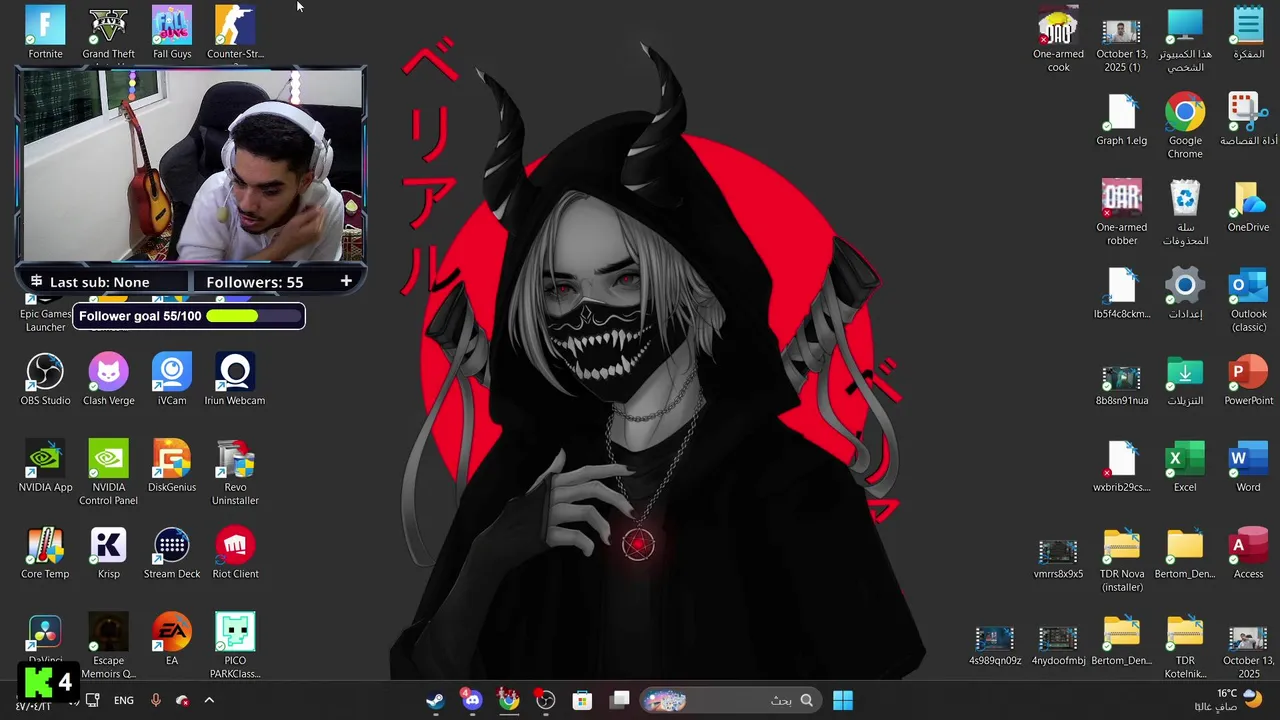Viewport: 1280px width, 720px height.
Task: Switch to OBS Studio in taskbar
Action: (546, 700)
